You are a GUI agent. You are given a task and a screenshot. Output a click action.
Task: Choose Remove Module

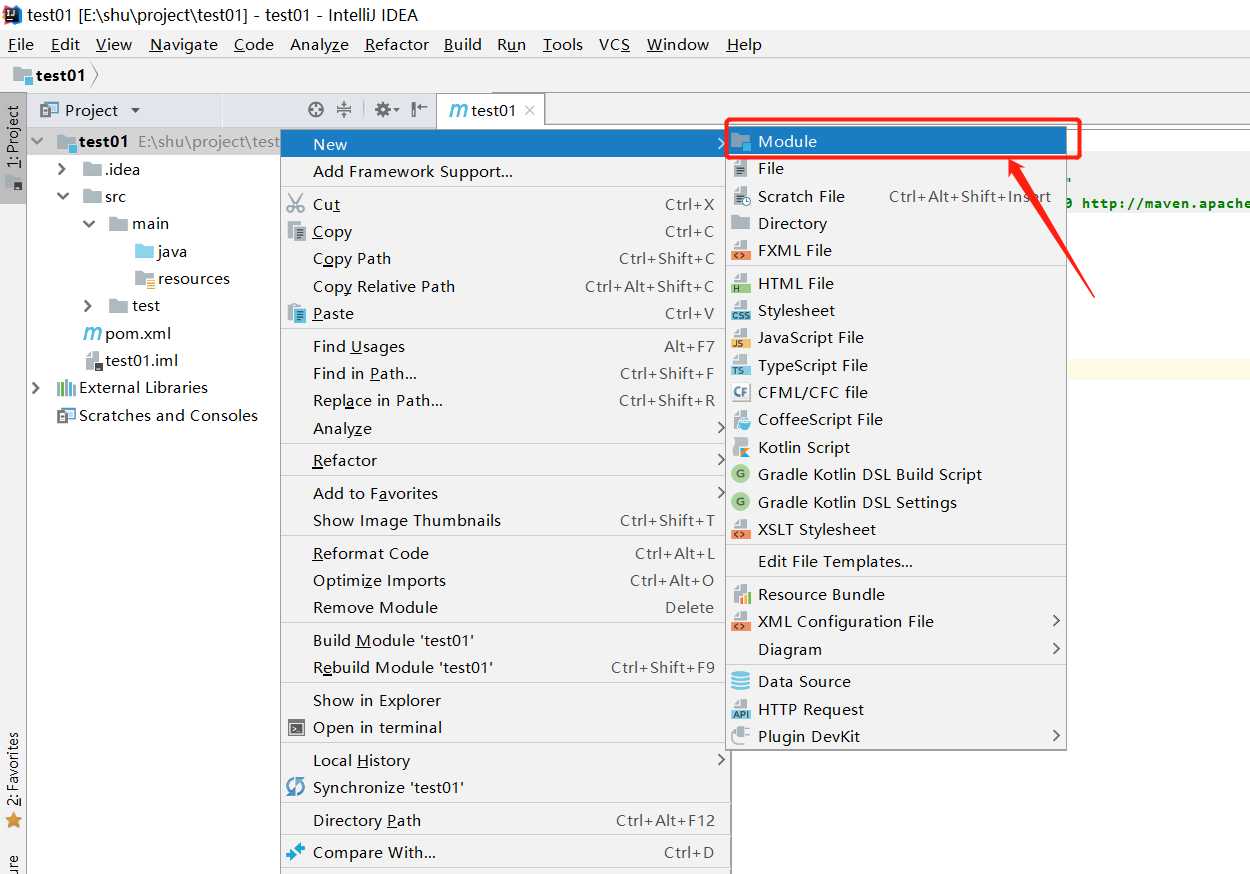click(505, 607)
